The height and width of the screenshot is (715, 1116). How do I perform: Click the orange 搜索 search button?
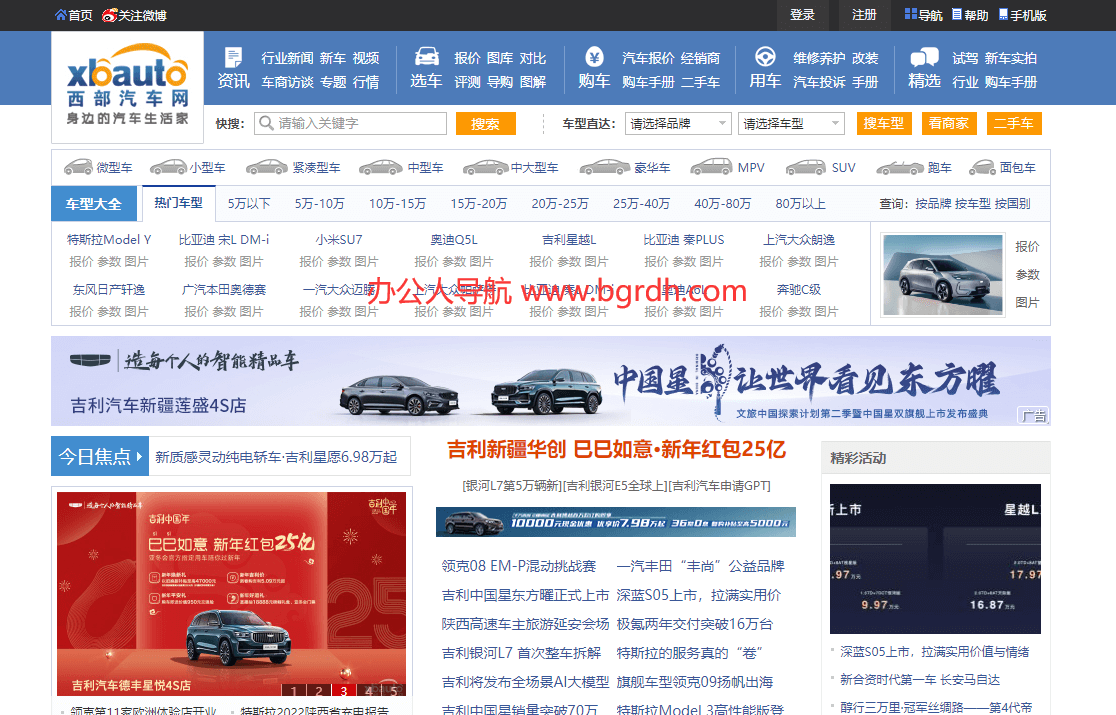click(x=485, y=124)
